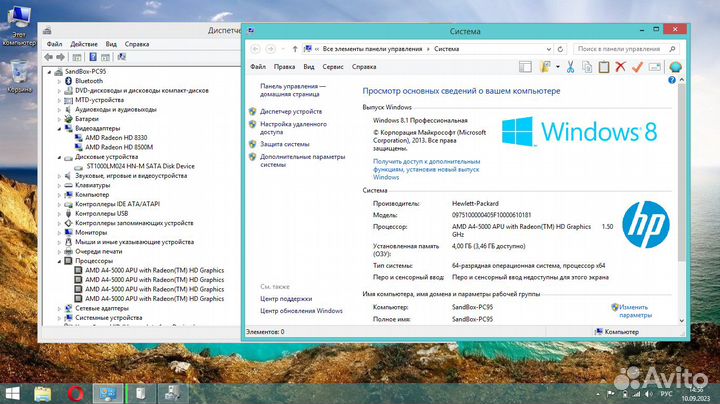Toggle console tree icon in Device Manager toolbar
The height and width of the screenshot is (404, 720).
[77, 57]
